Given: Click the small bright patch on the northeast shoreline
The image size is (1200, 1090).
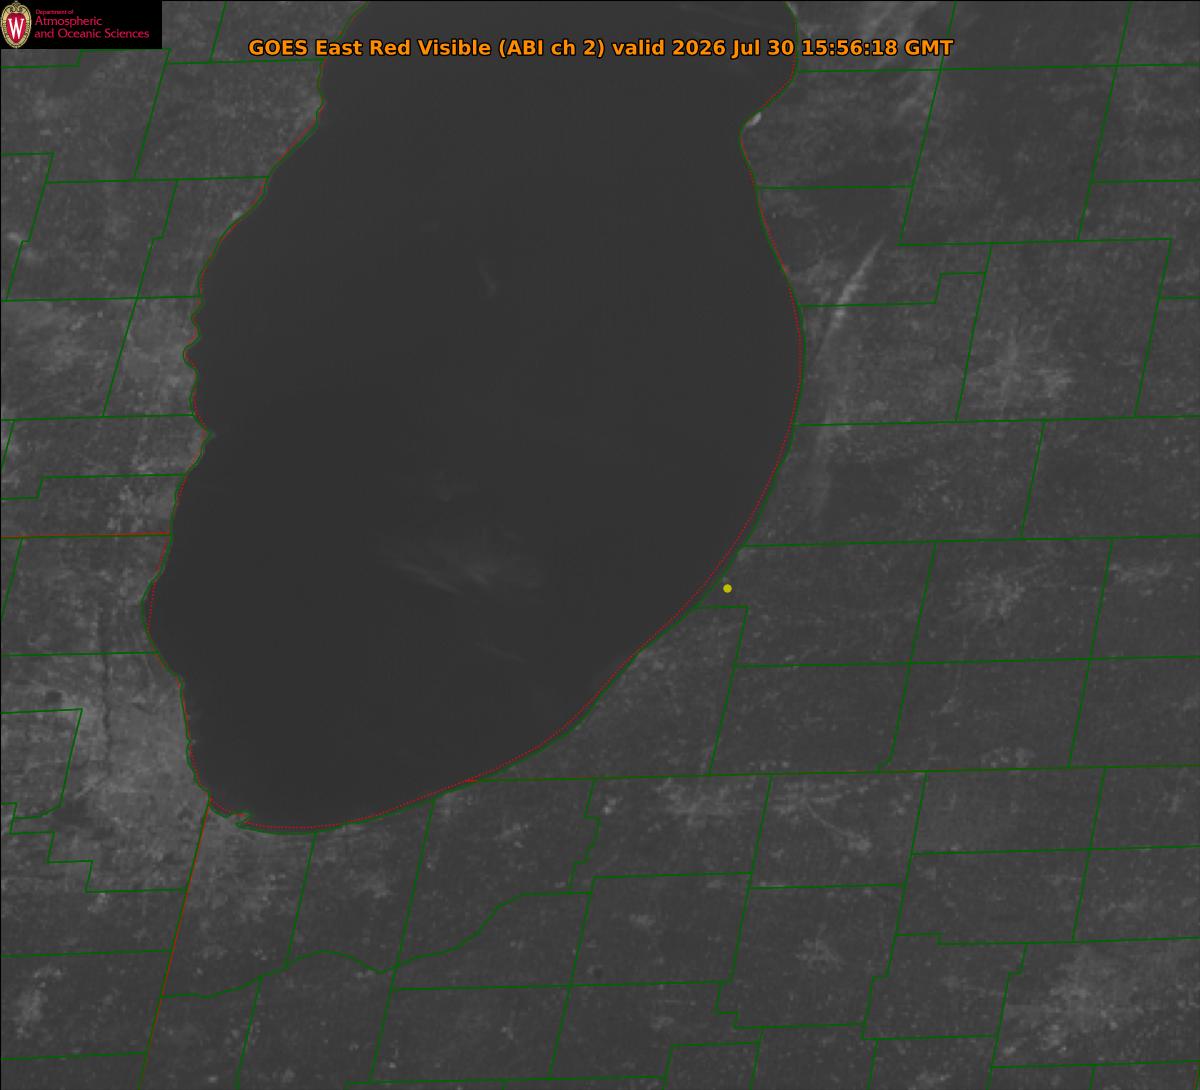Looking at the screenshot, I should coord(755,119).
